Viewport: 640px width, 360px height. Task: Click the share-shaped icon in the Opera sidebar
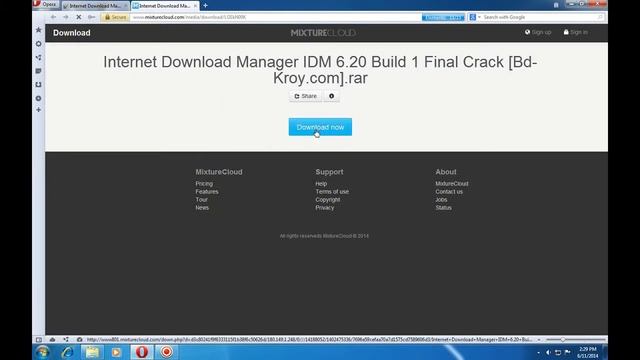38,58
